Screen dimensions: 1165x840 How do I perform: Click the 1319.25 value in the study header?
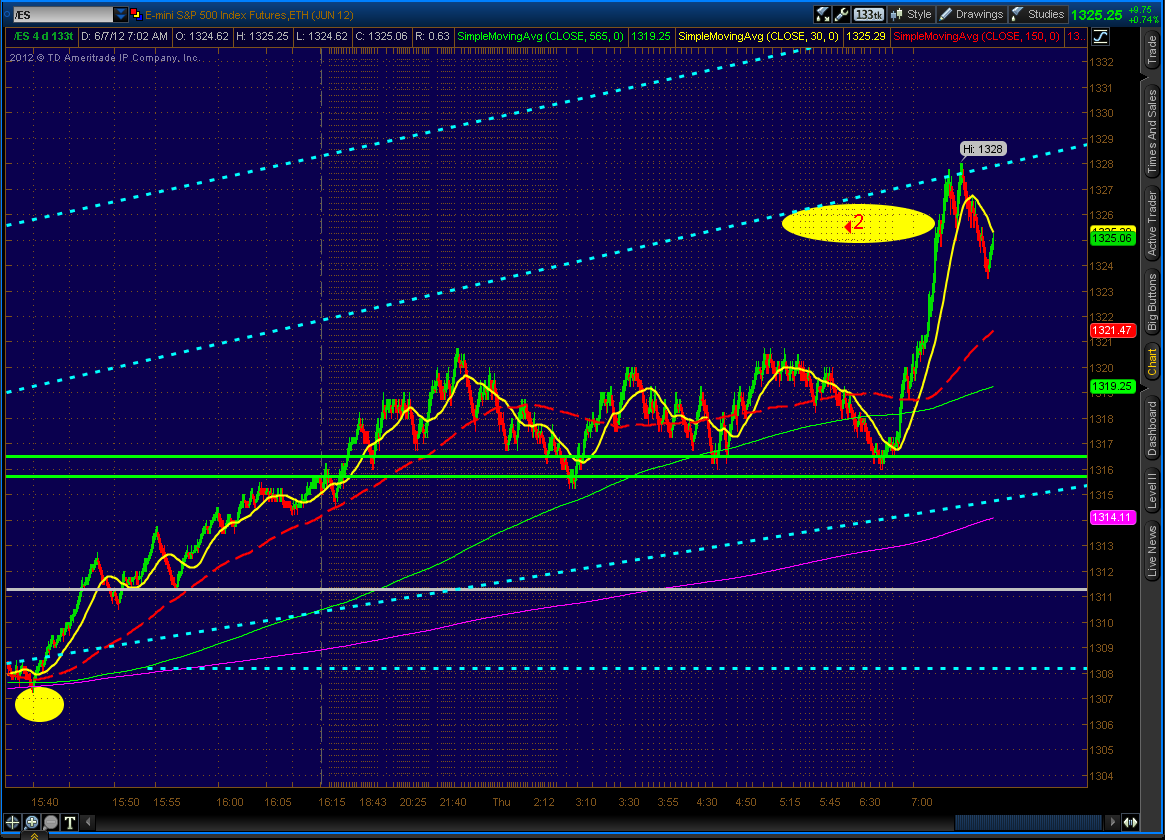pyautogui.click(x=650, y=36)
